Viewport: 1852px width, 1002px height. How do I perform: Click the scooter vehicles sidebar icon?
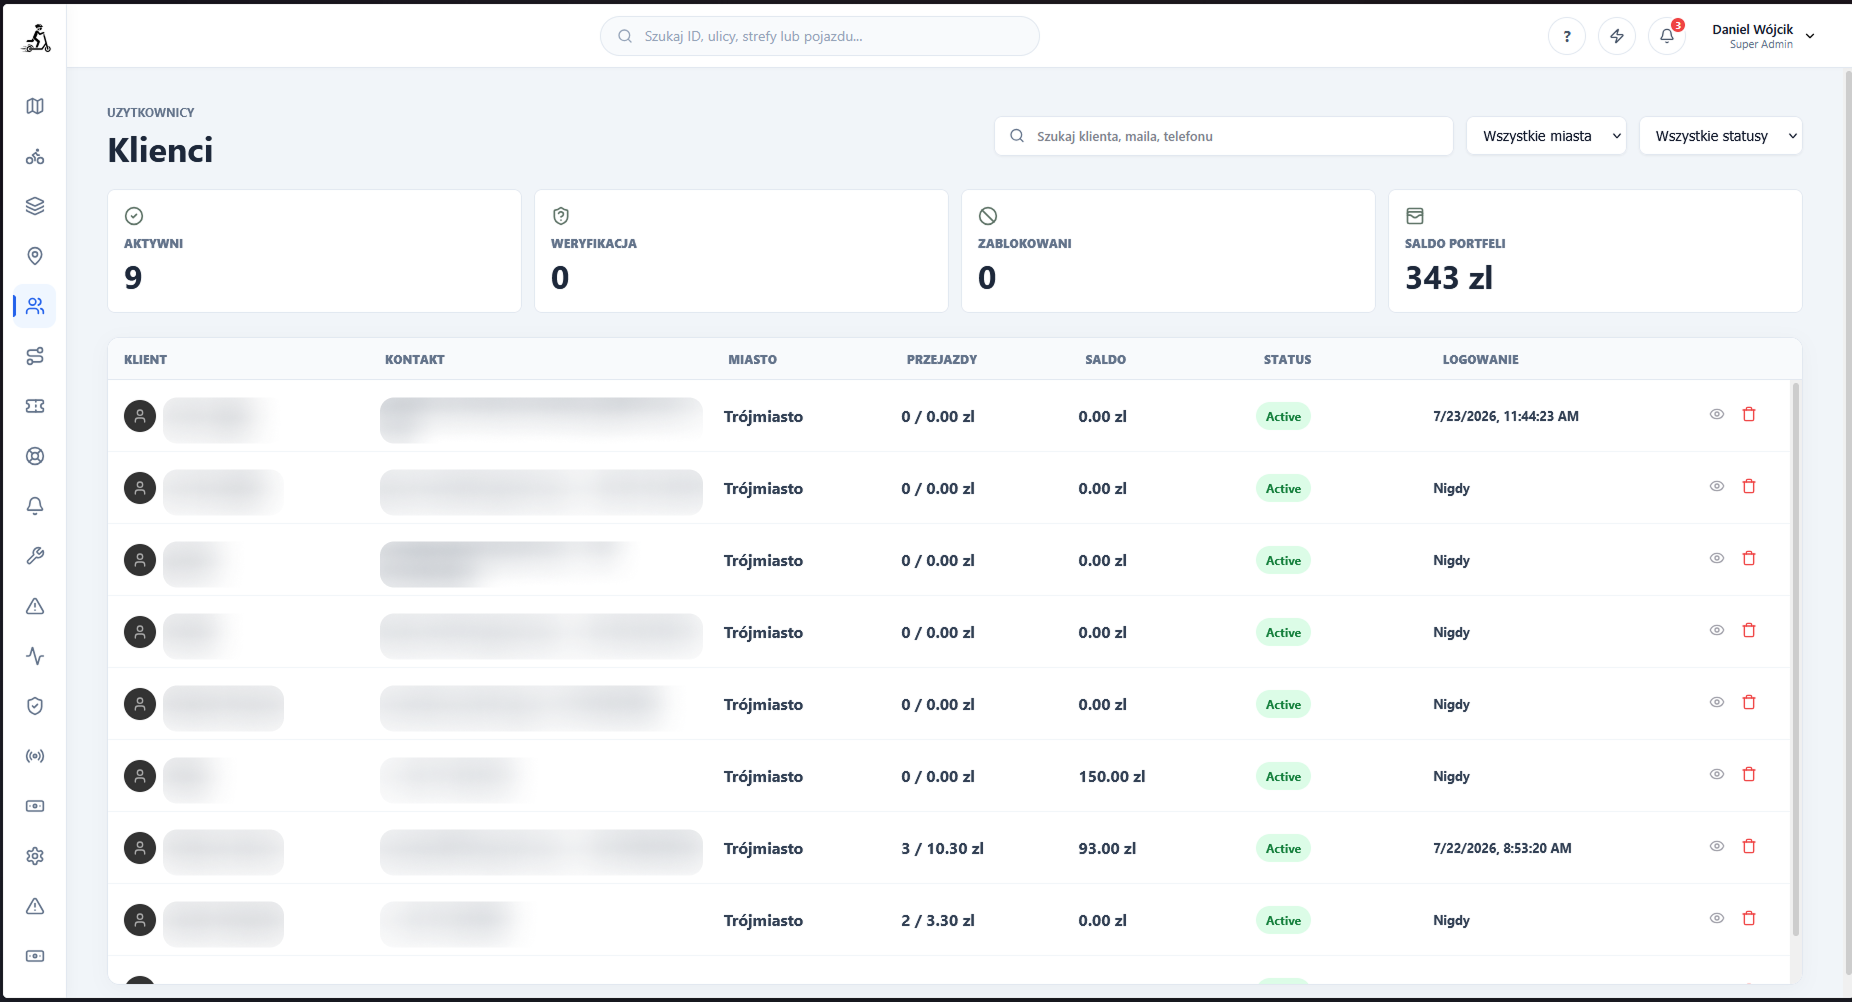(35, 156)
